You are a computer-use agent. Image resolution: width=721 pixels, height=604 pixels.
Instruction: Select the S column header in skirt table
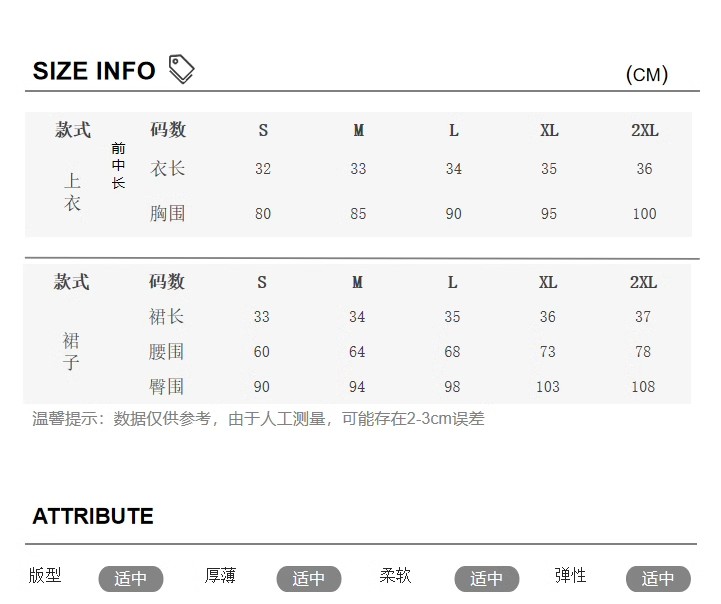click(262, 282)
